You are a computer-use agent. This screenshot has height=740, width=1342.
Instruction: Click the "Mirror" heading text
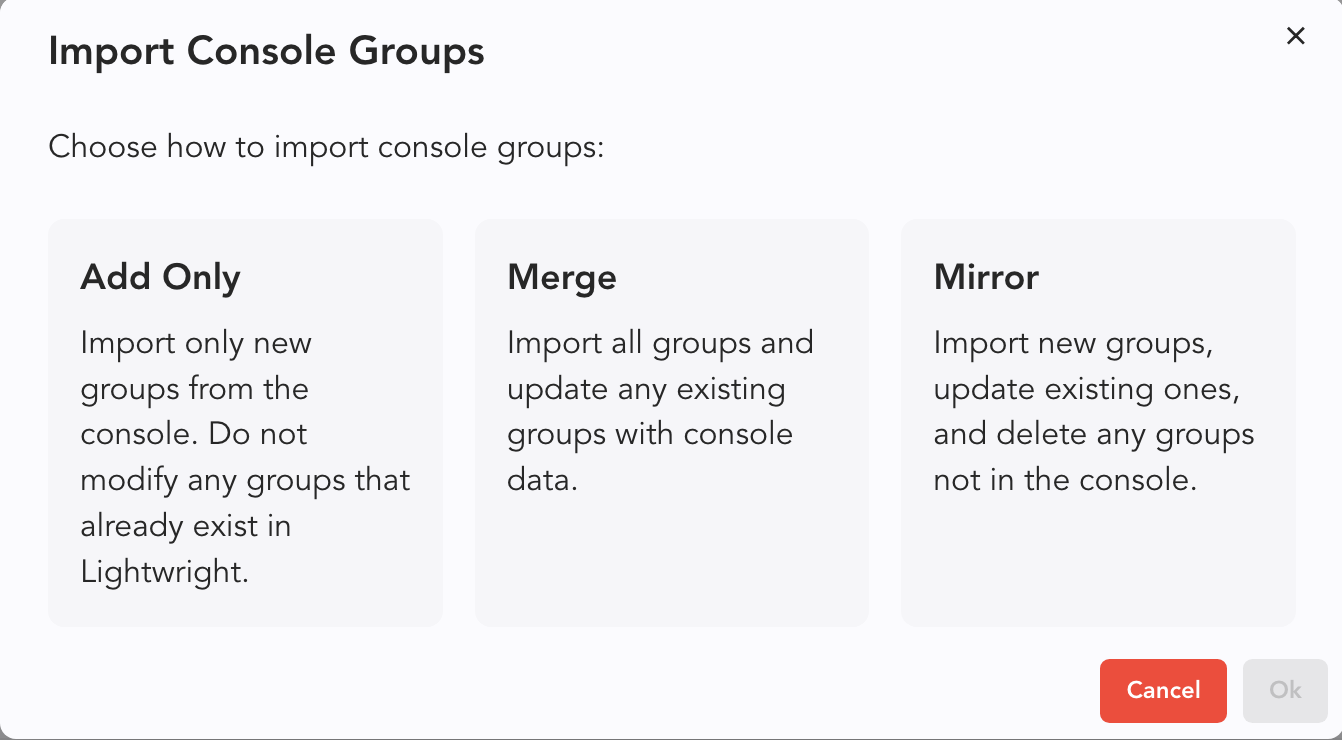(986, 277)
